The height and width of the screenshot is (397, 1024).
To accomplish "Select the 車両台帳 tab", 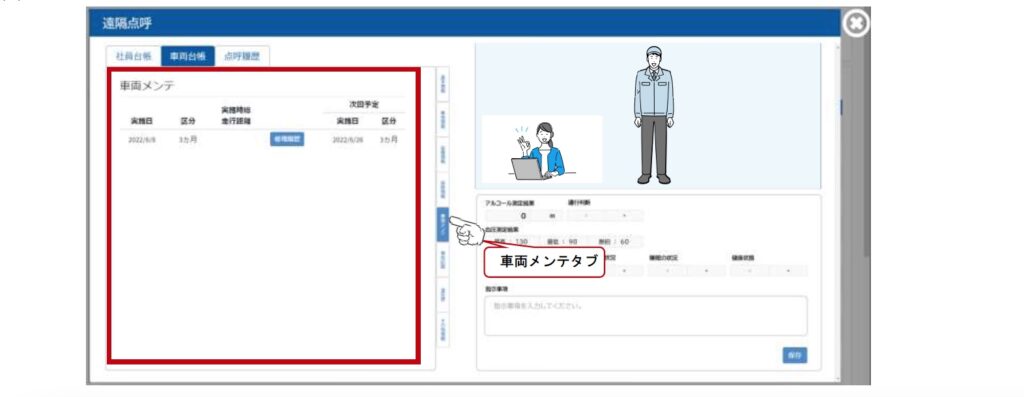I will pyautogui.click(x=187, y=56).
